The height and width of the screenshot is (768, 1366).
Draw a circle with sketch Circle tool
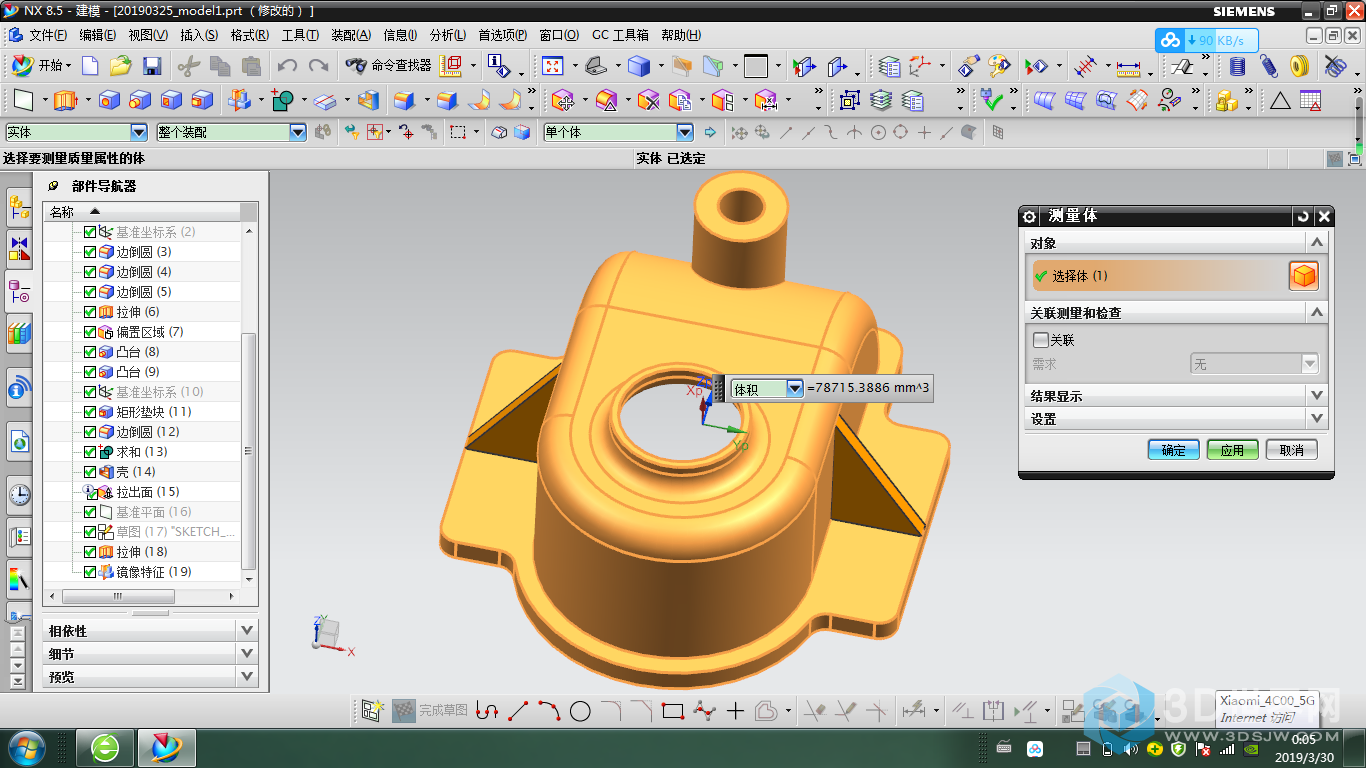[580, 711]
